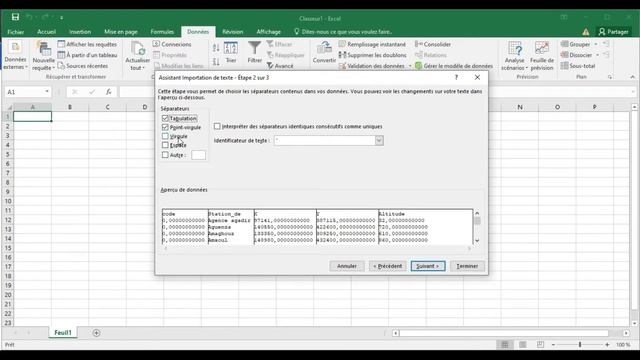Click the Annuler button
This screenshot has height=360, width=640.
tap(347, 266)
